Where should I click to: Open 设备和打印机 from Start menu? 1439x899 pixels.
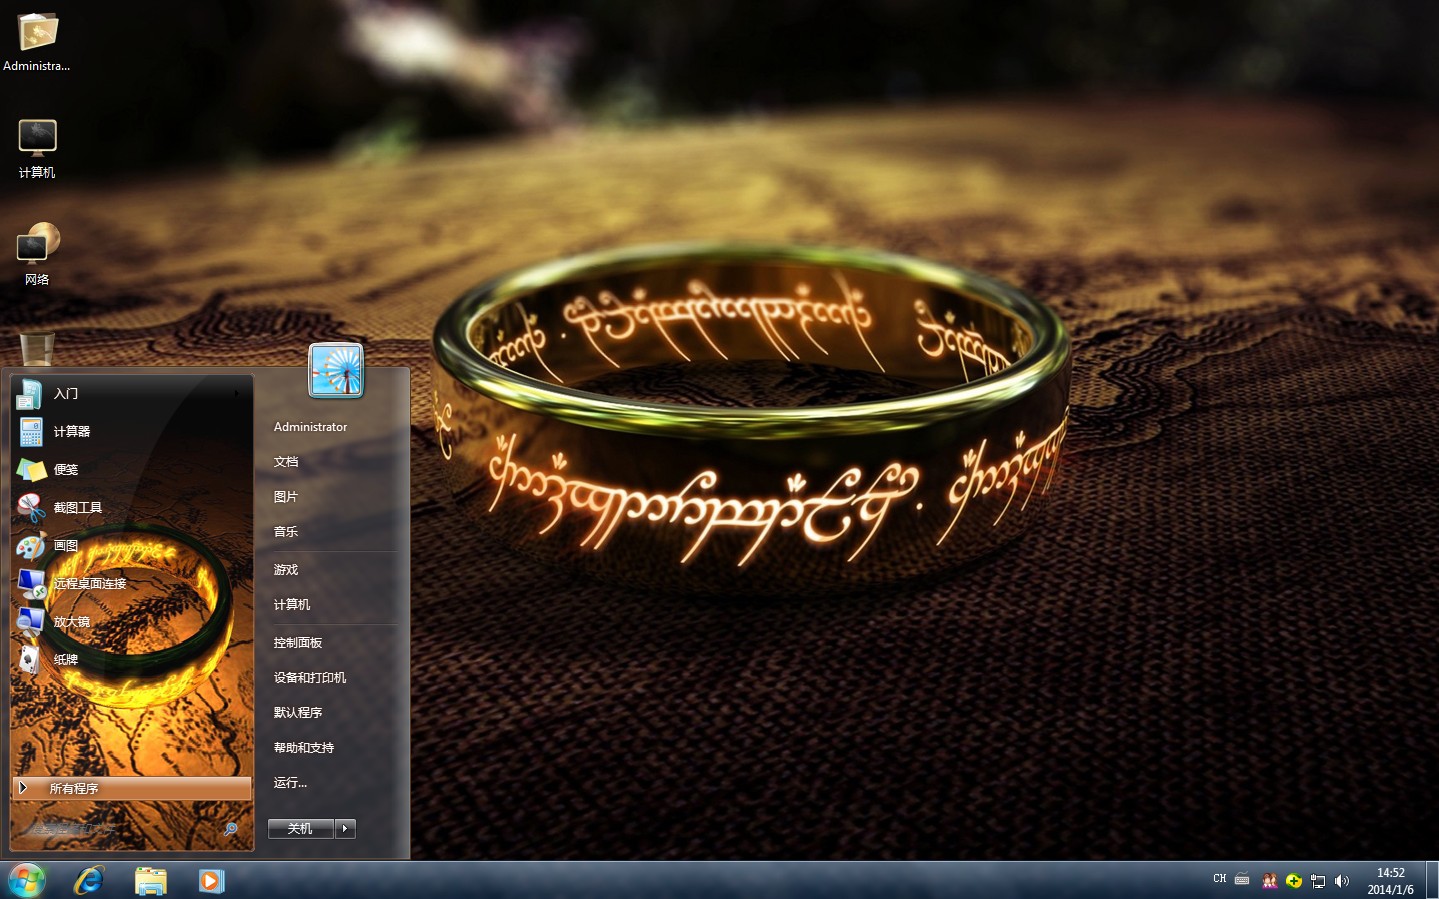click(x=310, y=678)
